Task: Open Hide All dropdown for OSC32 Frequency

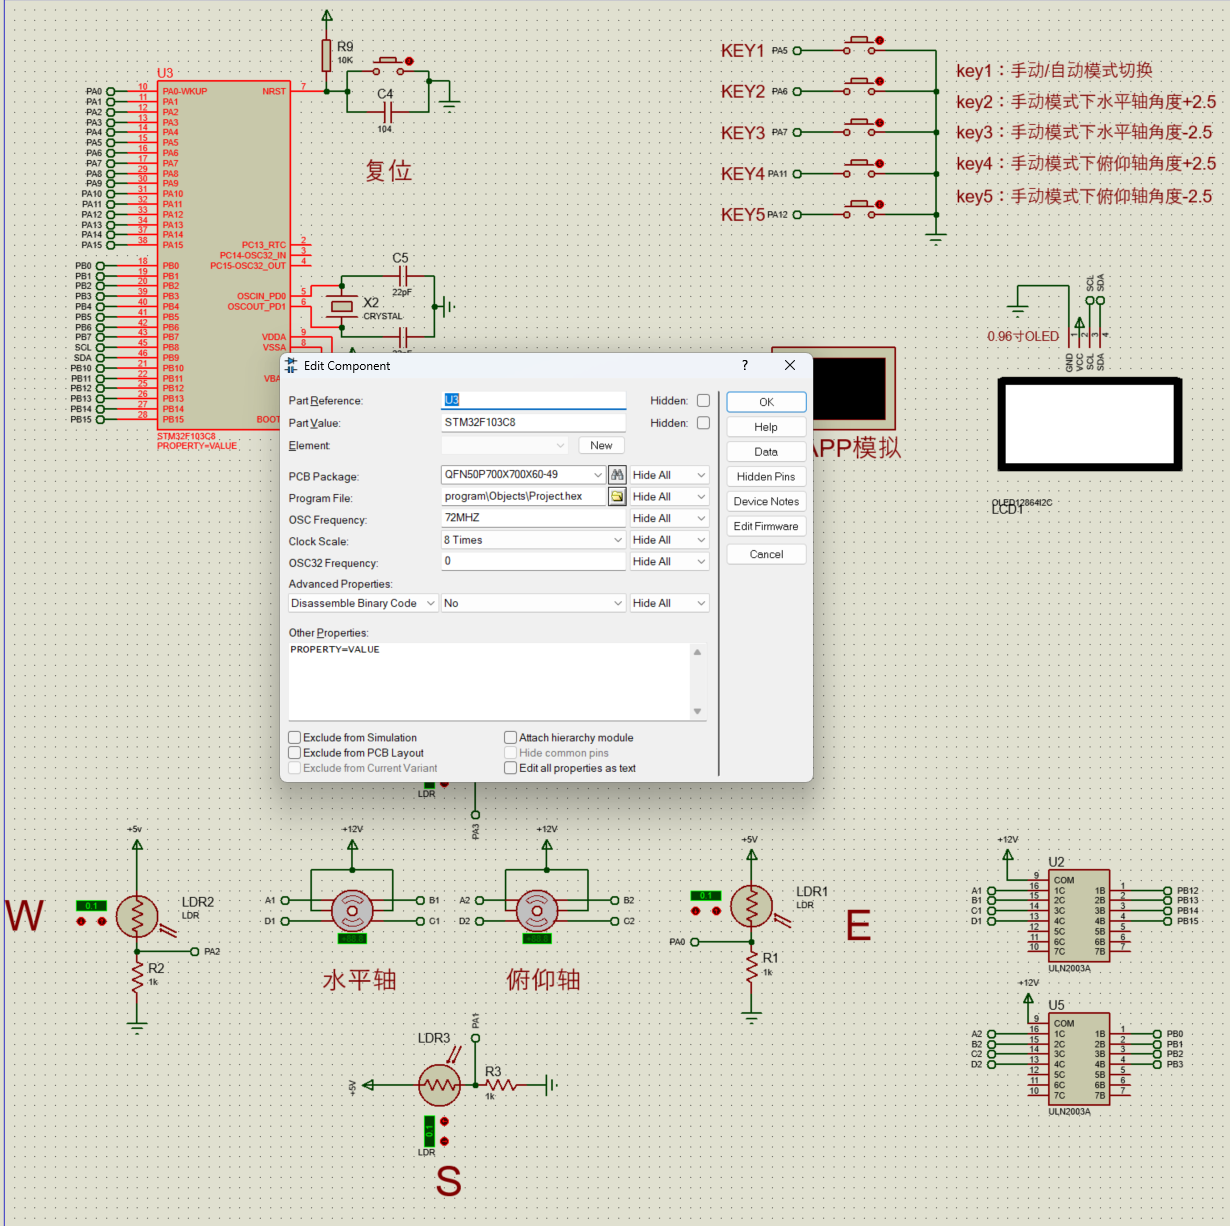Action: (x=669, y=562)
